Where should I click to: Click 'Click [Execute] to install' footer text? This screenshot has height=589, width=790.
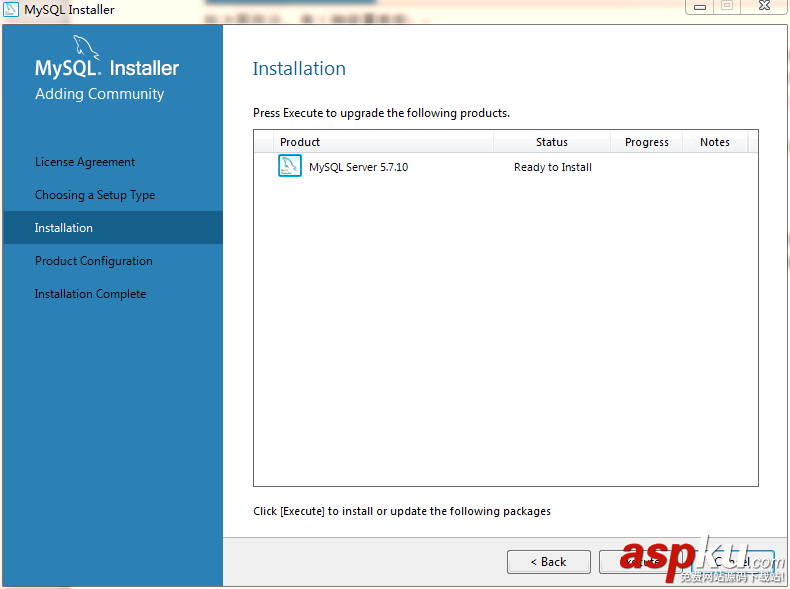tap(402, 511)
